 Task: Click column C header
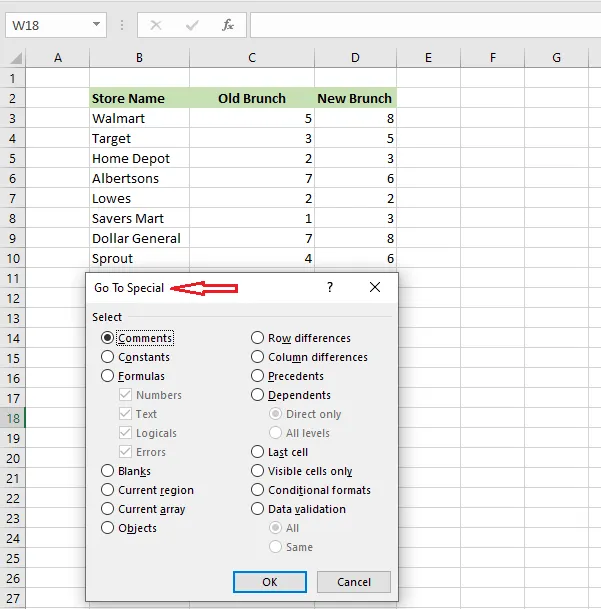coord(252,58)
